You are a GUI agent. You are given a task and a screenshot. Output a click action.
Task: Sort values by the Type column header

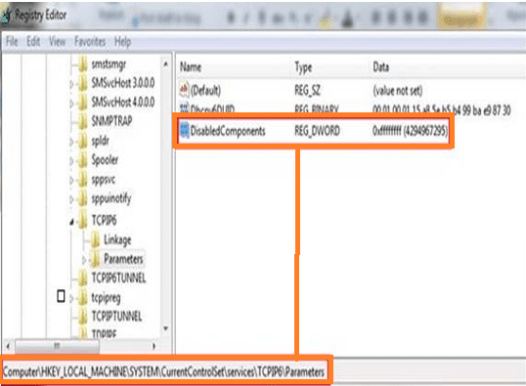click(x=303, y=67)
